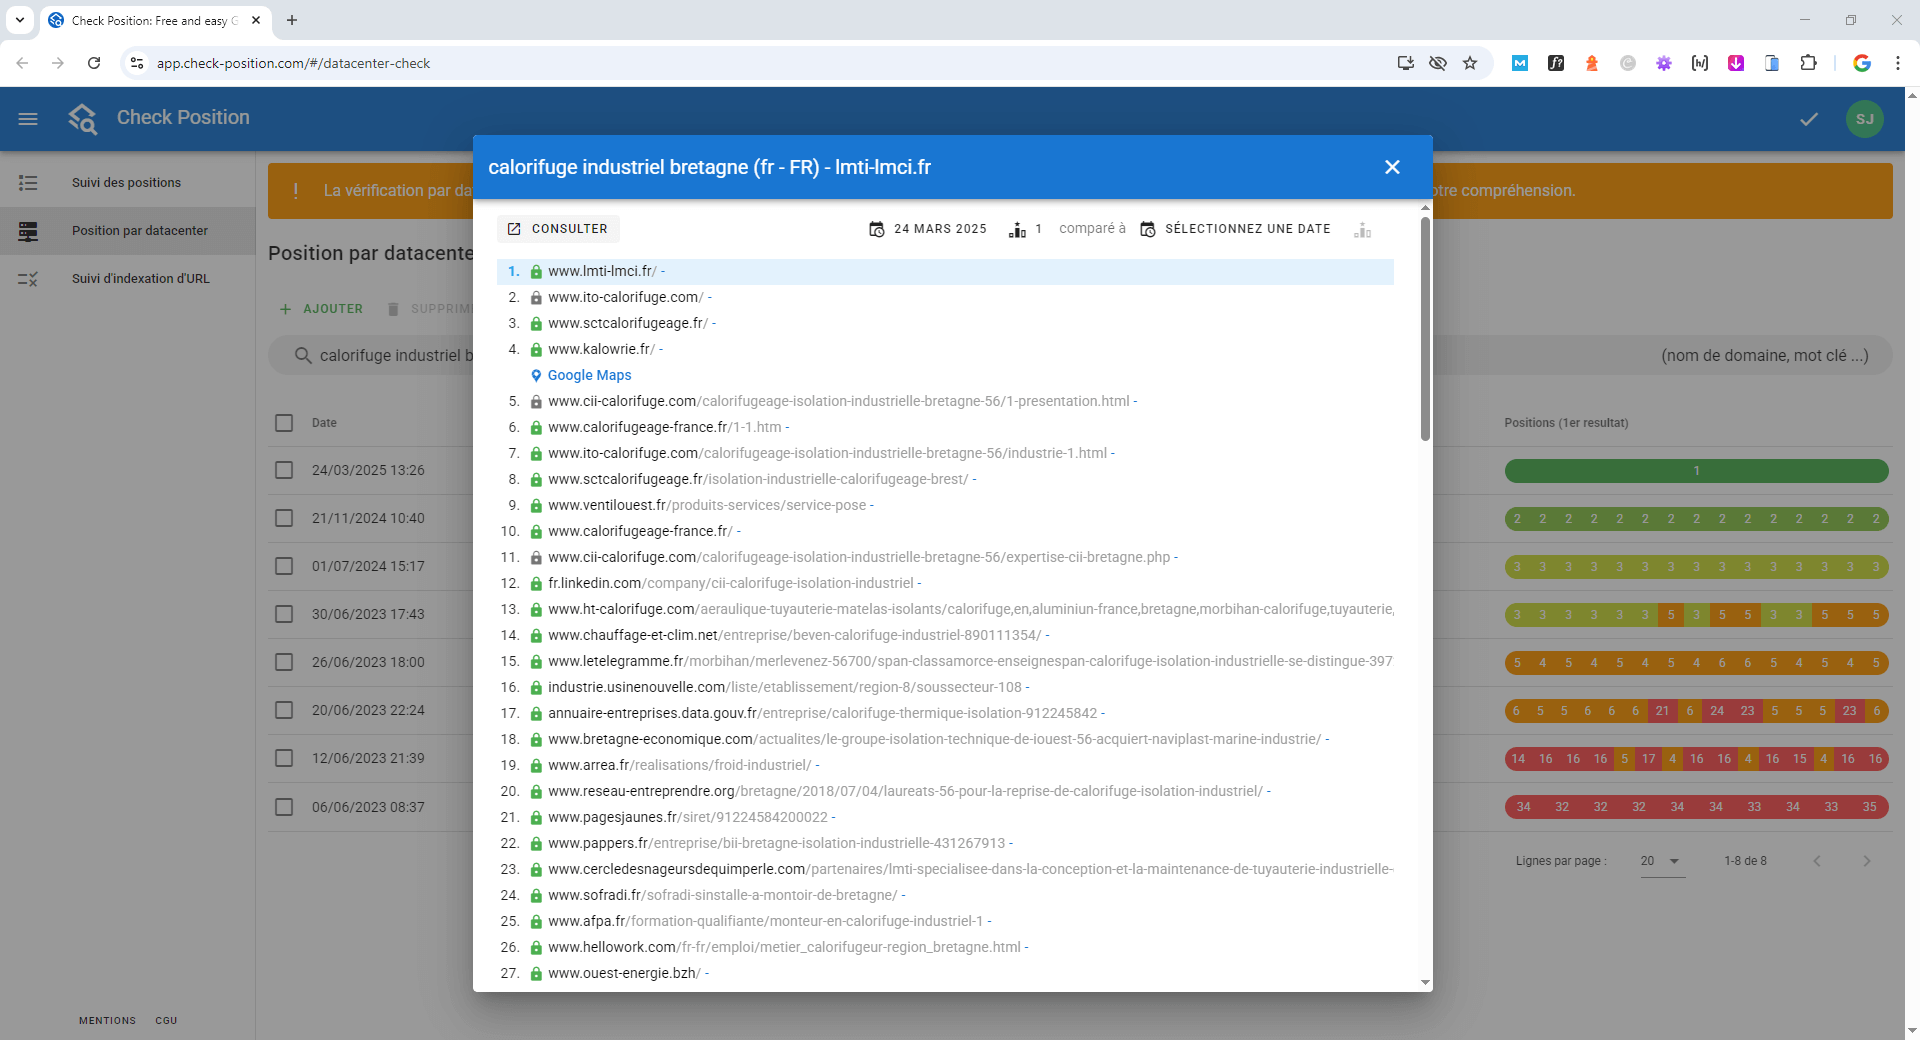
Task: Open fr.linkedin.com cii-calorifuge result
Action: [731, 583]
